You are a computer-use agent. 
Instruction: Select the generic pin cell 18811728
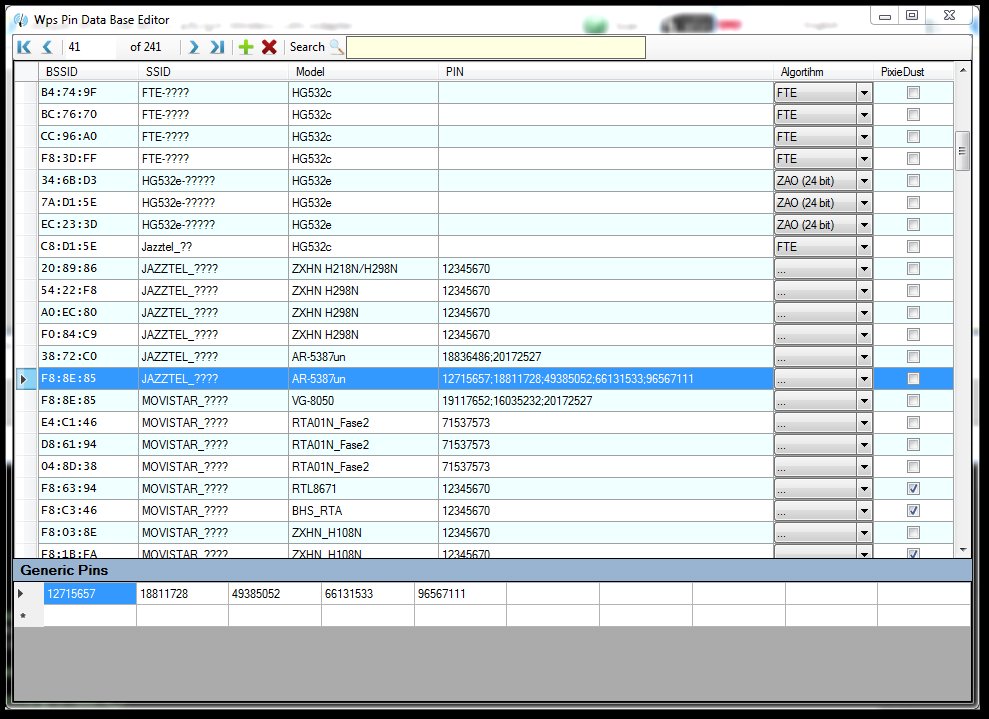182,593
